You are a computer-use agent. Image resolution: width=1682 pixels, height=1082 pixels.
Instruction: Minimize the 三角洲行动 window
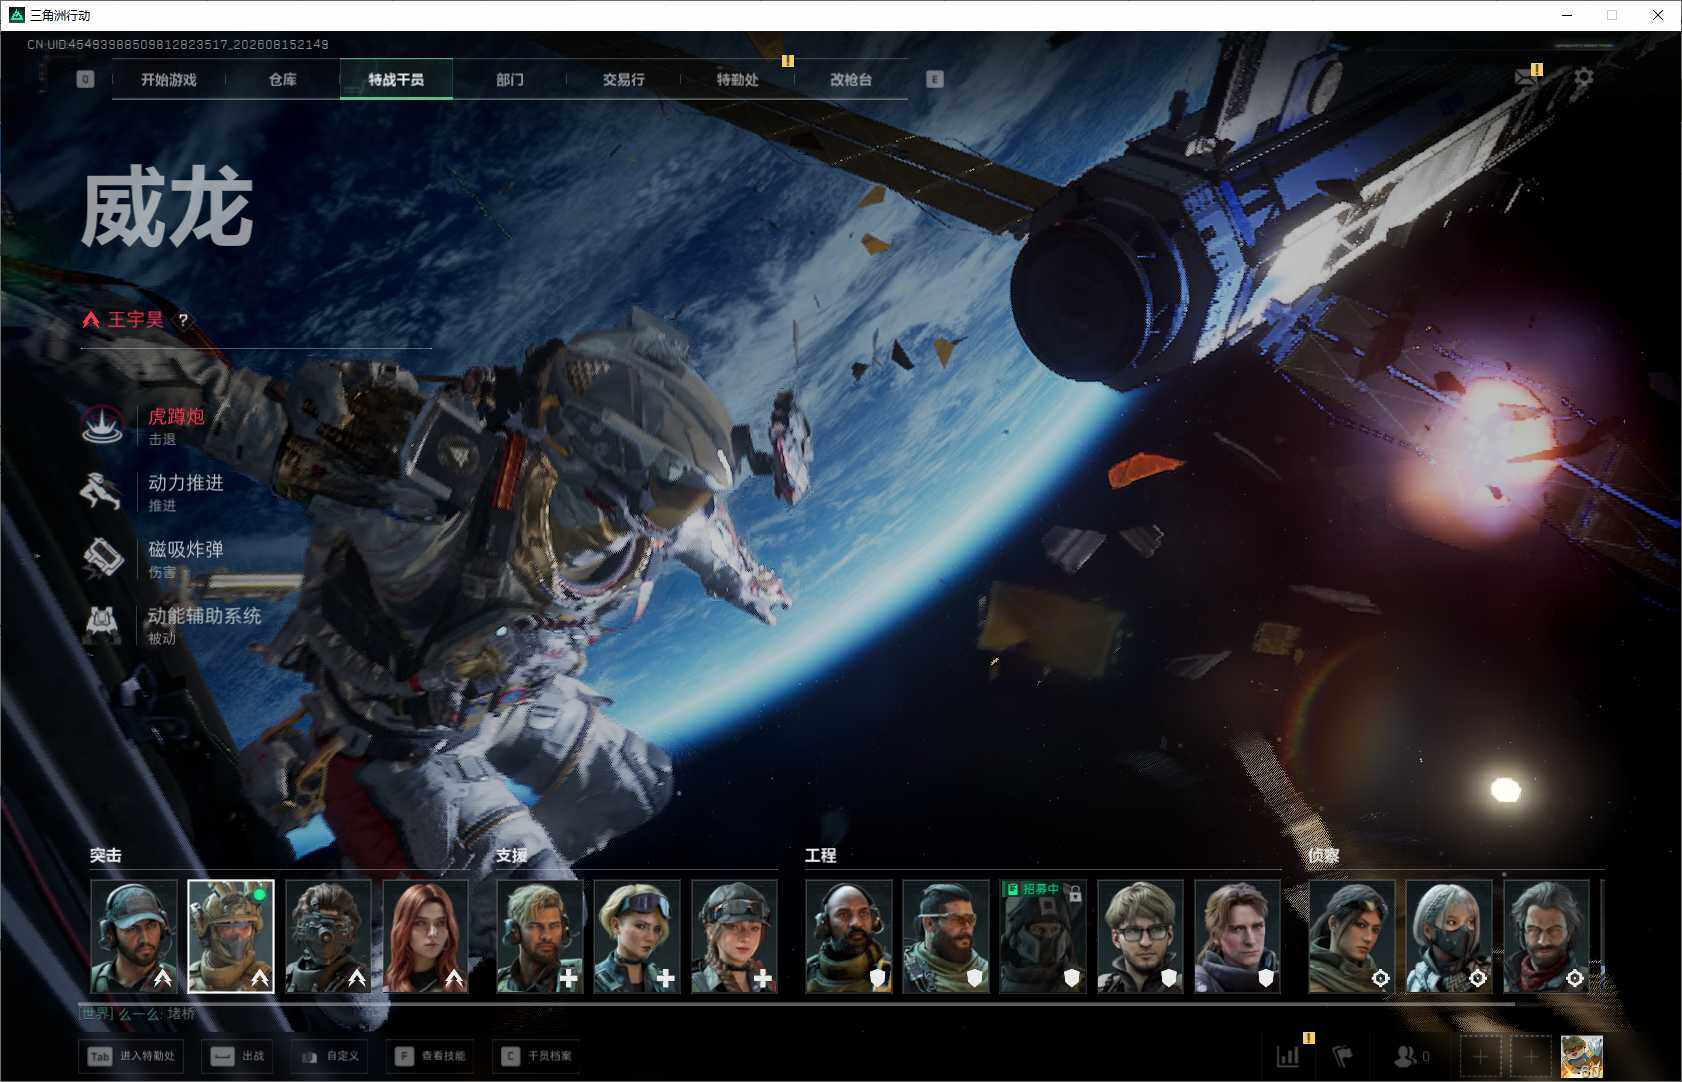point(1567,15)
